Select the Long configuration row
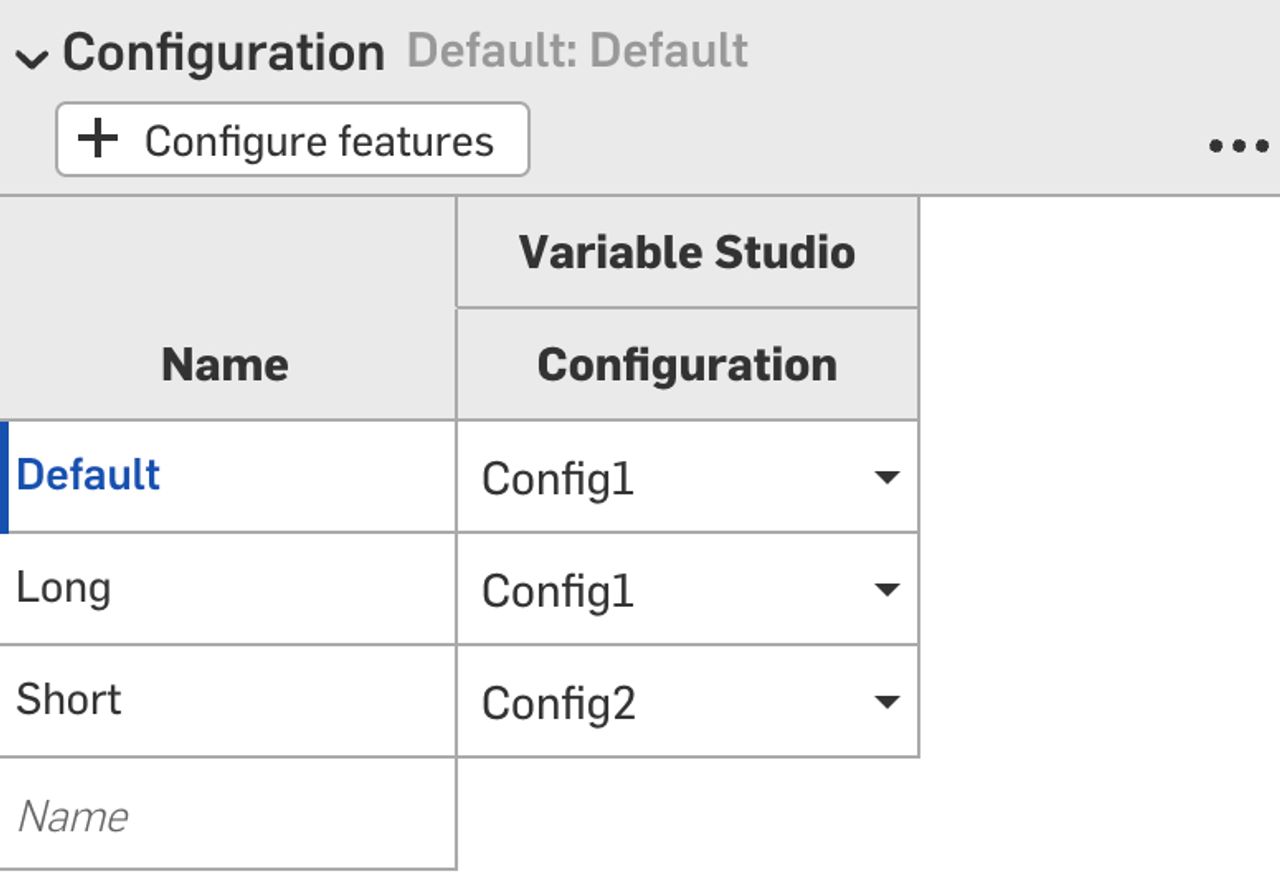The image size is (1280, 872). (x=65, y=588)
